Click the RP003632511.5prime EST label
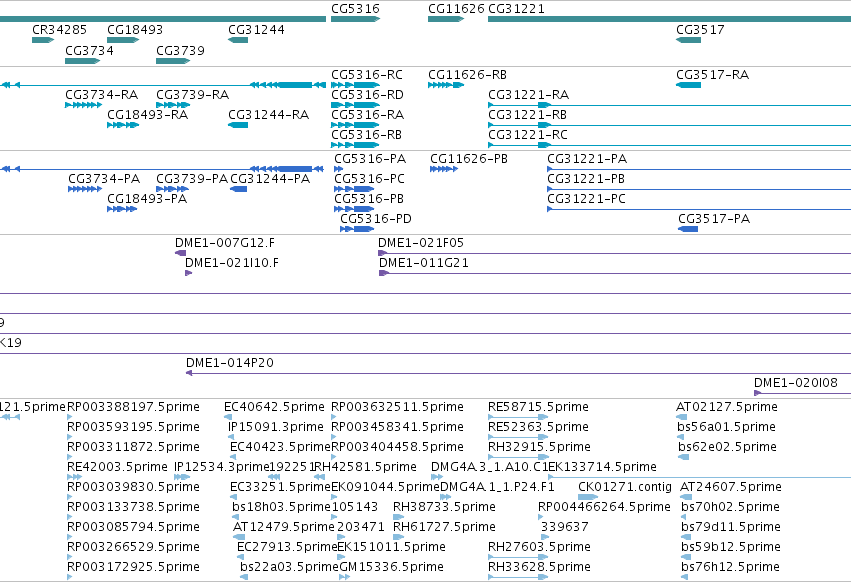851x582 pixels. (x=397, y=407)
